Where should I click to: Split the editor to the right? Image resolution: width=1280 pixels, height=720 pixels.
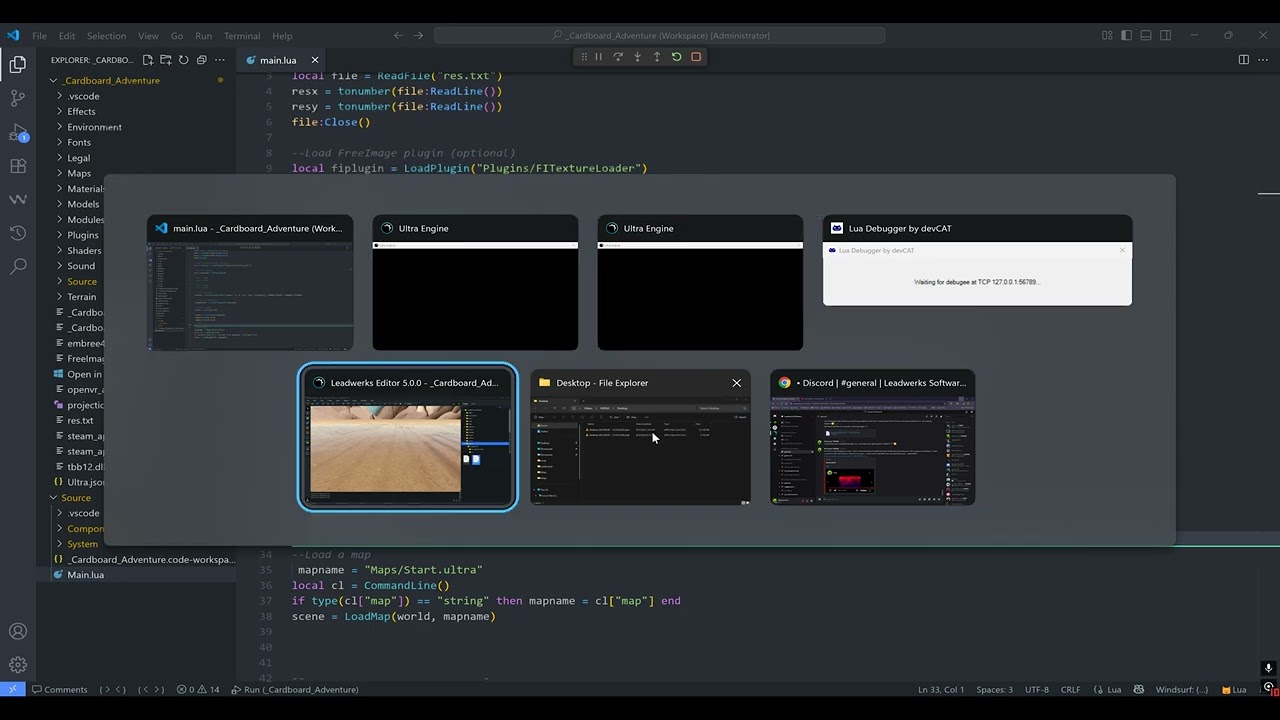(1244, 60)
